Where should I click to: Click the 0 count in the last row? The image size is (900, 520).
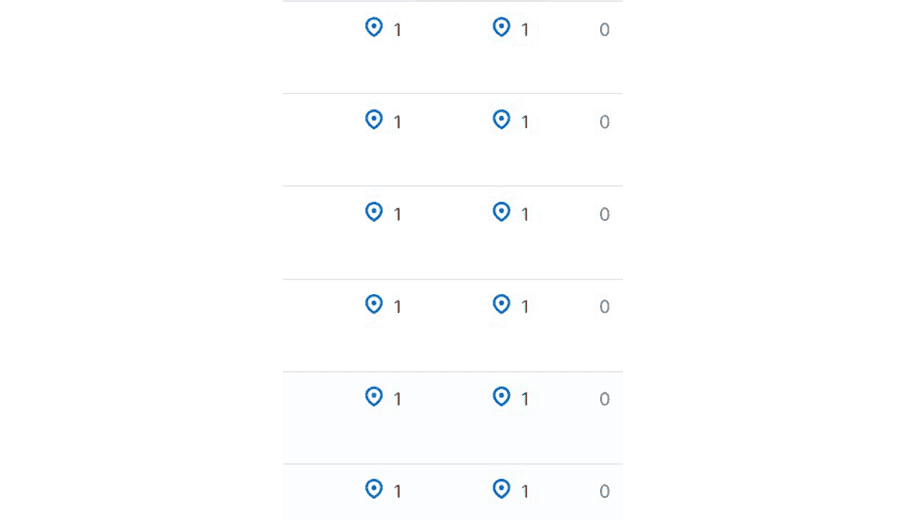point(604,492)
